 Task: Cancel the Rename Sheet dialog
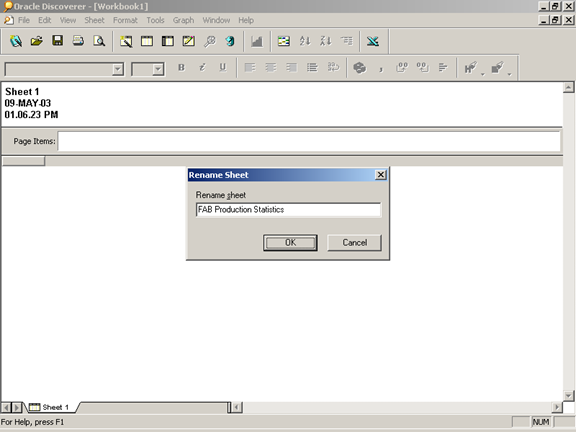point(354,242)
